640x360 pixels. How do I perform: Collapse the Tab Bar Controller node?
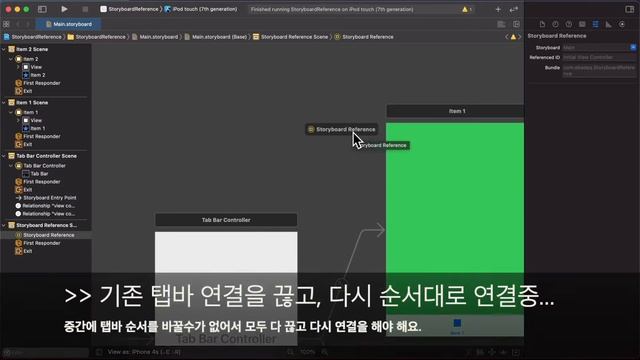(11, 166)
